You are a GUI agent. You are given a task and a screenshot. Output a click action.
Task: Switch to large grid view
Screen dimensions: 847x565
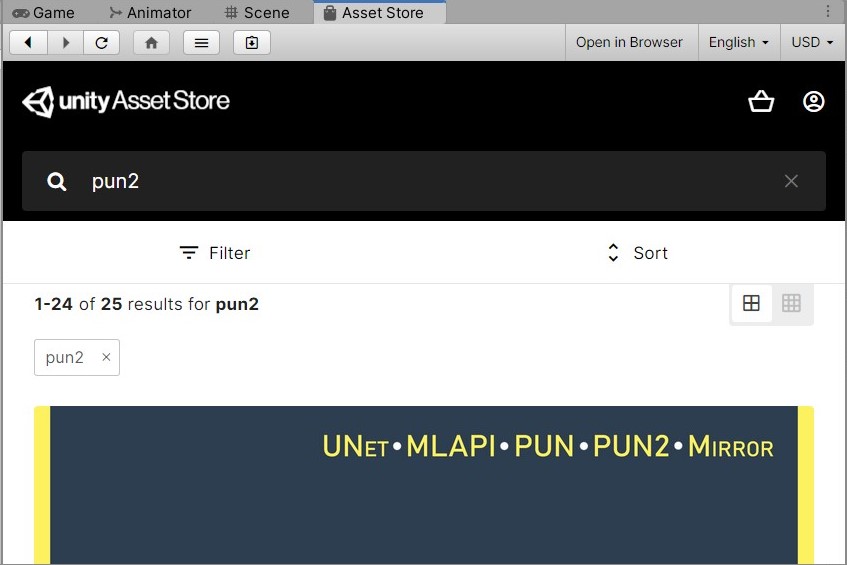[x=751, y=303]
